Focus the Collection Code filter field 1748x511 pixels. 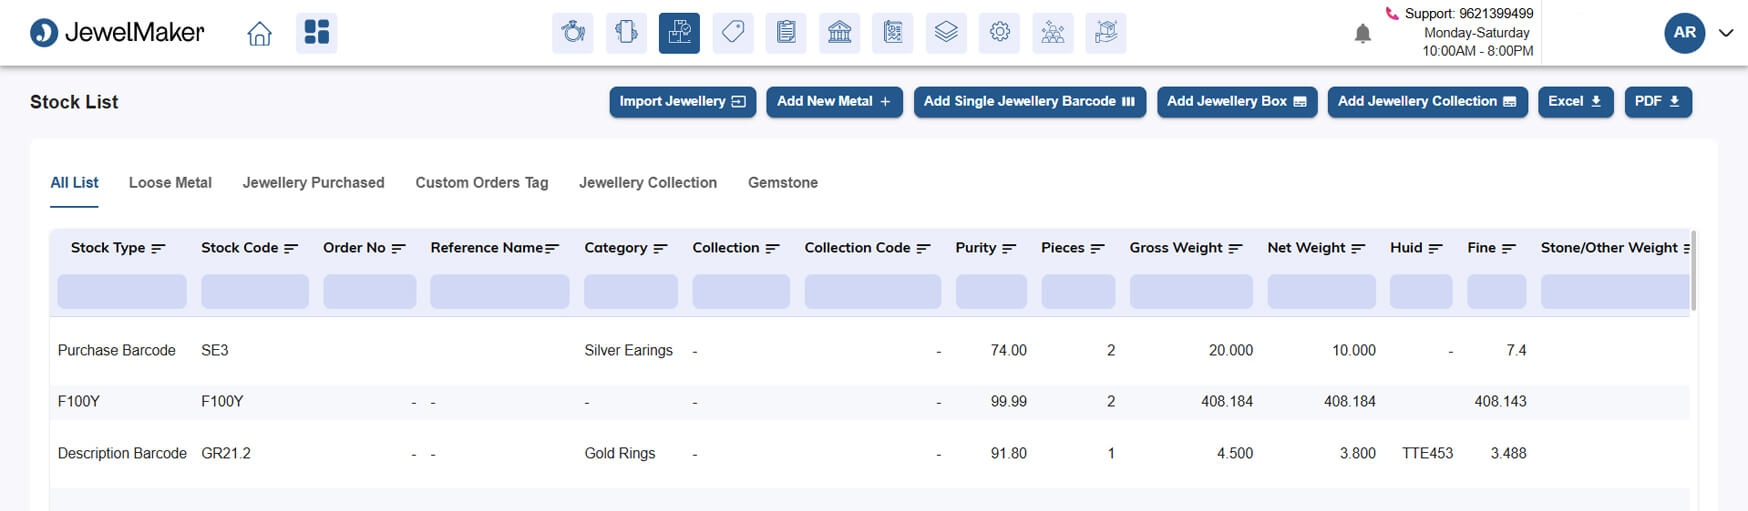pyautogui.click(x=873, y=292)
